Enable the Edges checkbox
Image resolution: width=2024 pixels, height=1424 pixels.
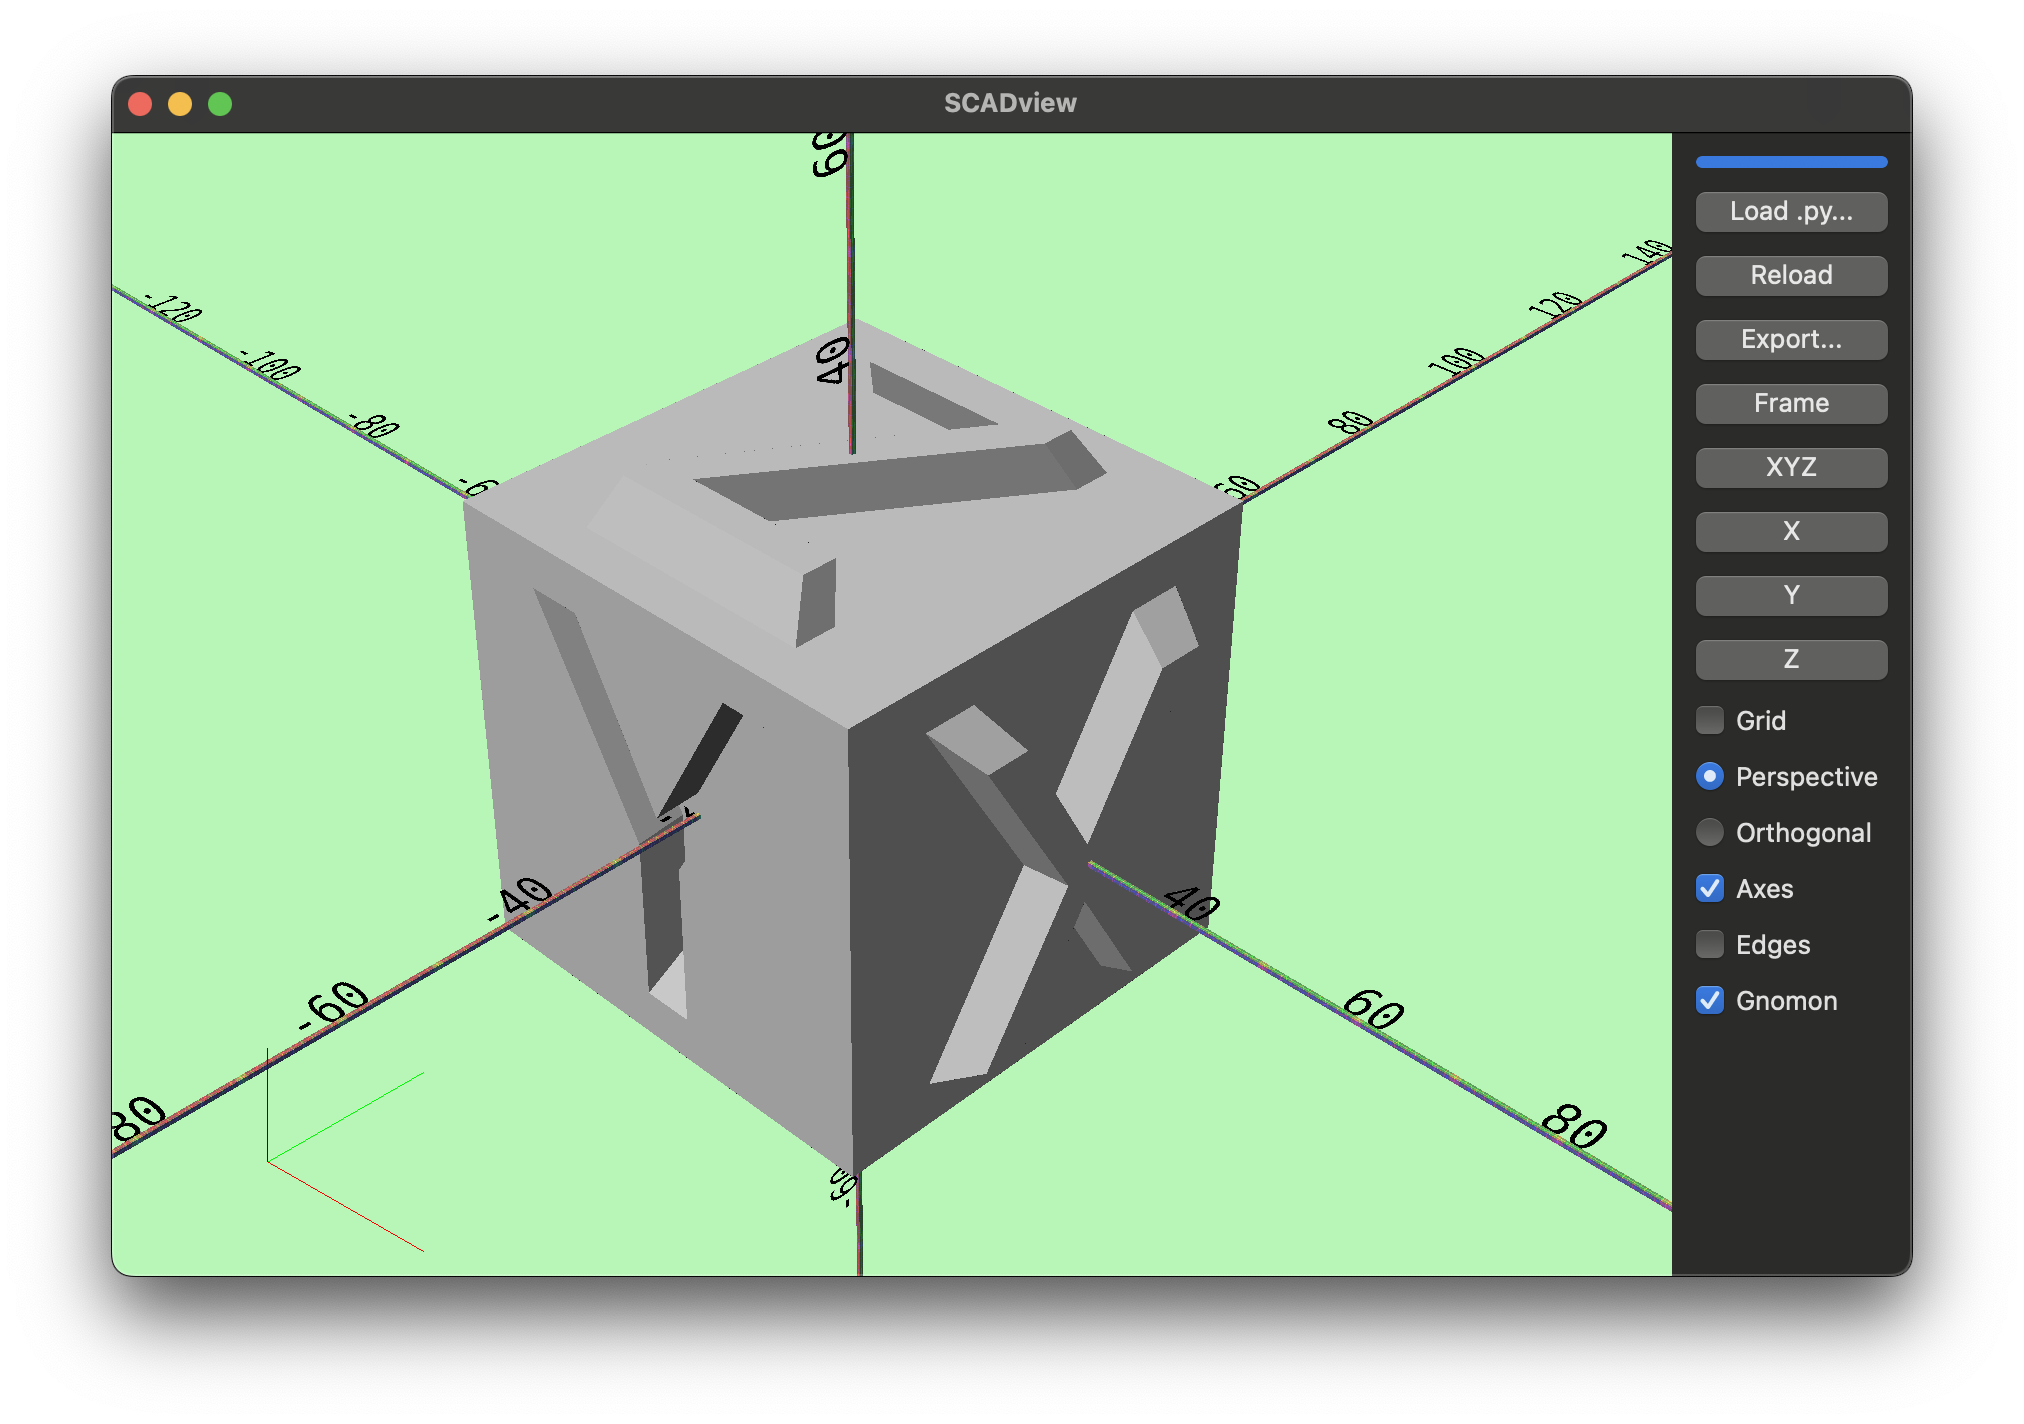coord(1709,944)
